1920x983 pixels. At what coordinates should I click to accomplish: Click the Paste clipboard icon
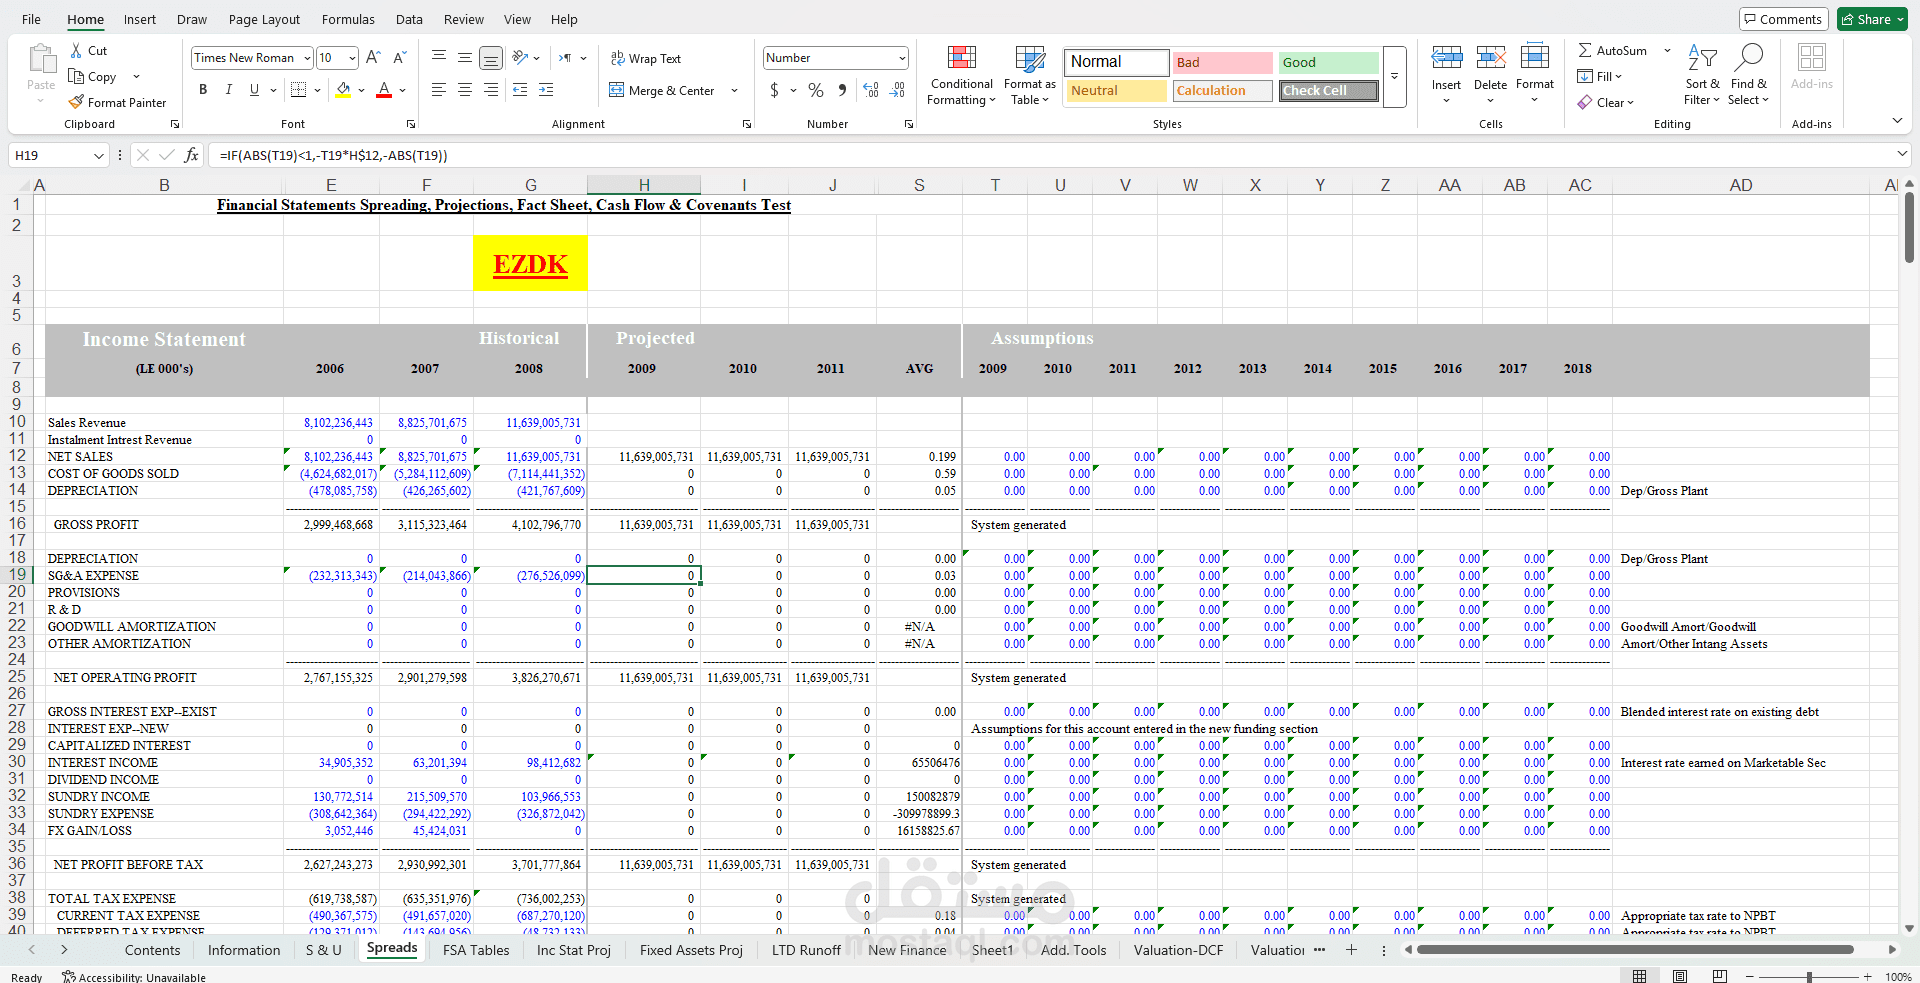[x=41, y=59]
